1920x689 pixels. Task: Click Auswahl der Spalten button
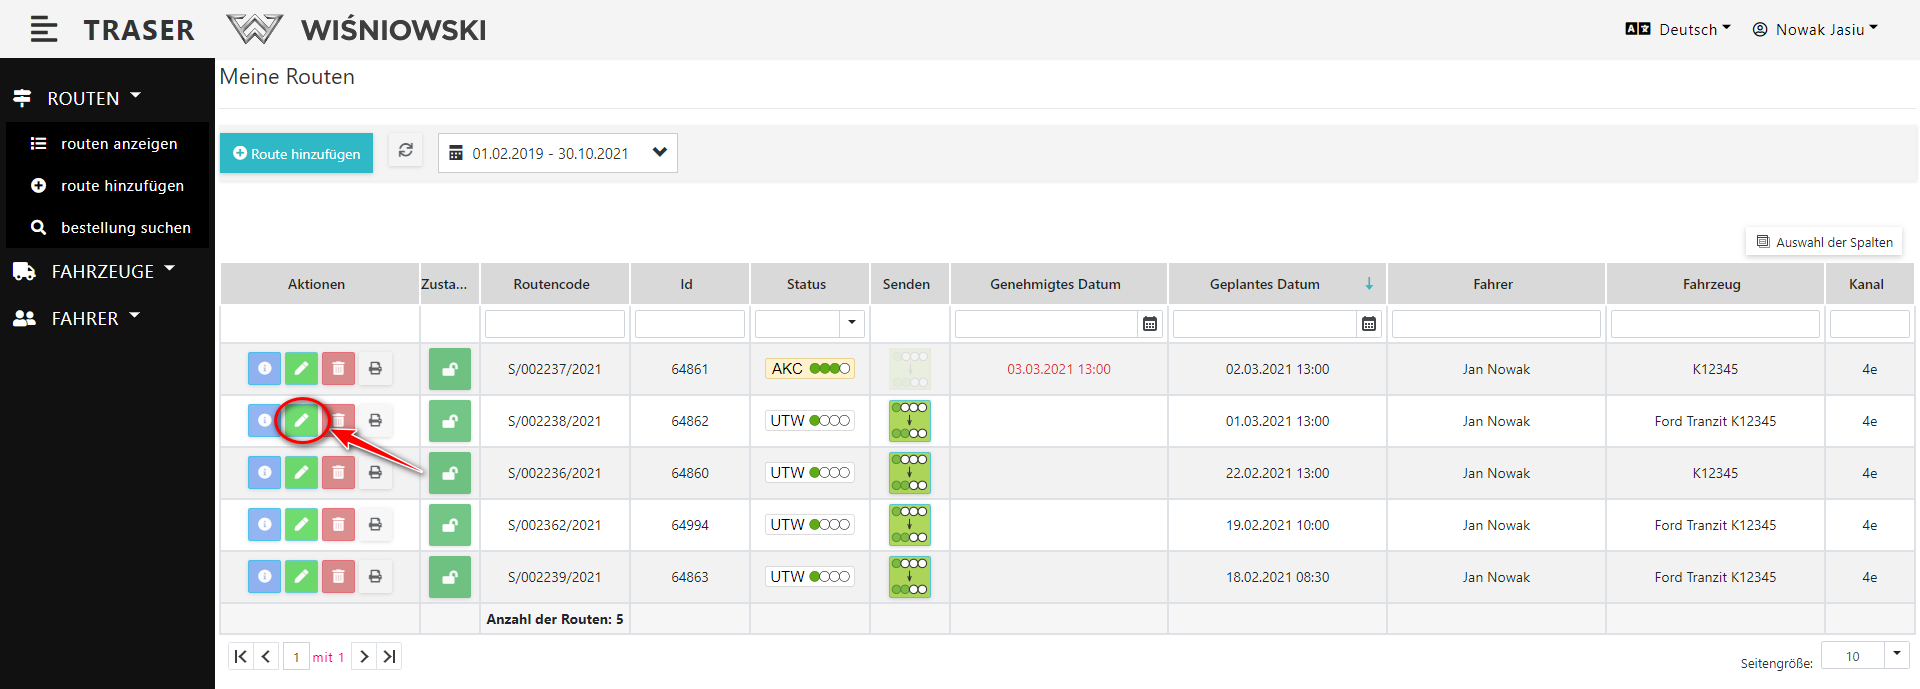click(x=1824, y=242)
